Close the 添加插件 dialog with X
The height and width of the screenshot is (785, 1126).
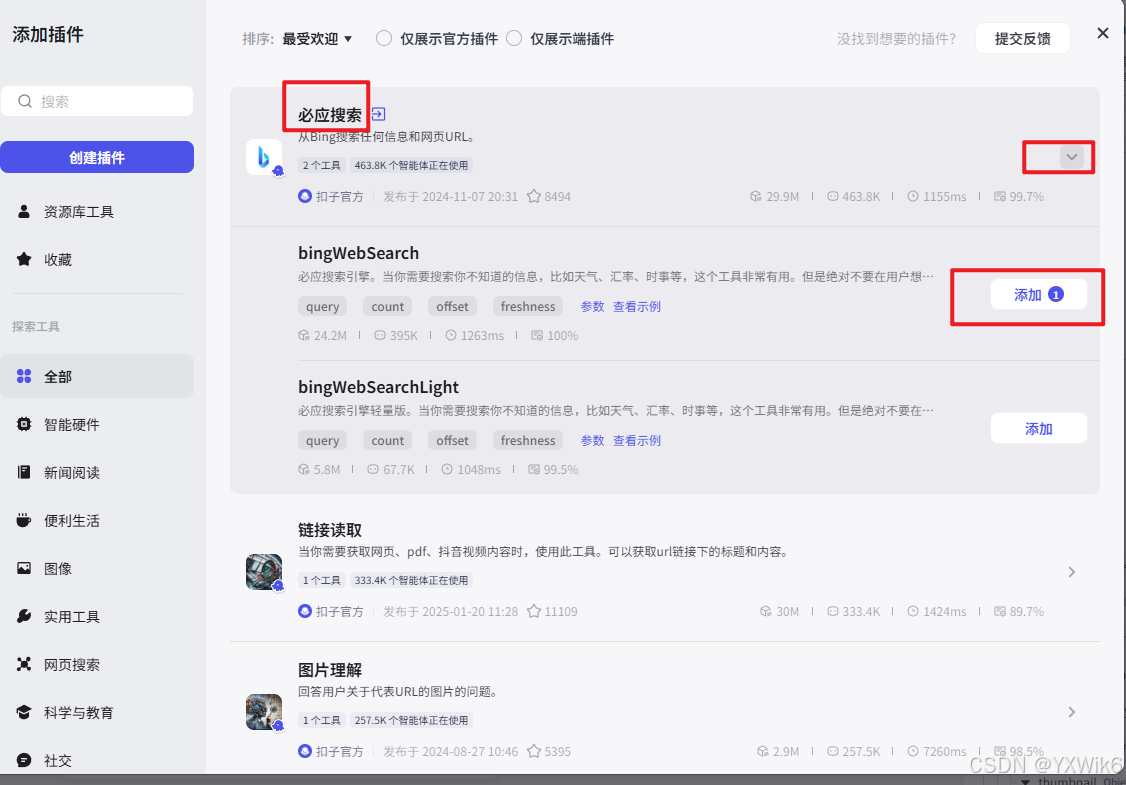1103,33
